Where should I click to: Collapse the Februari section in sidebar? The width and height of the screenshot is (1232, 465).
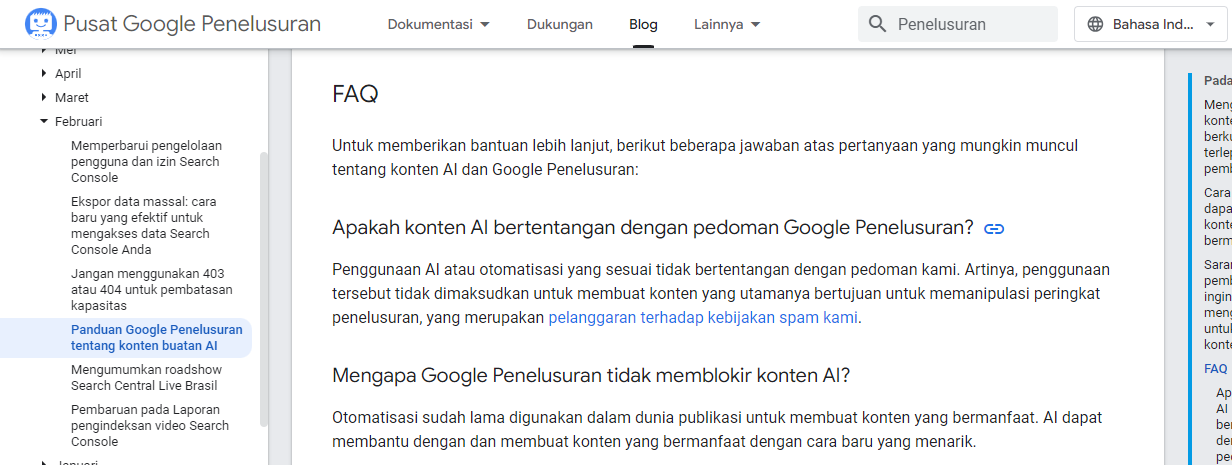(44, 121)
